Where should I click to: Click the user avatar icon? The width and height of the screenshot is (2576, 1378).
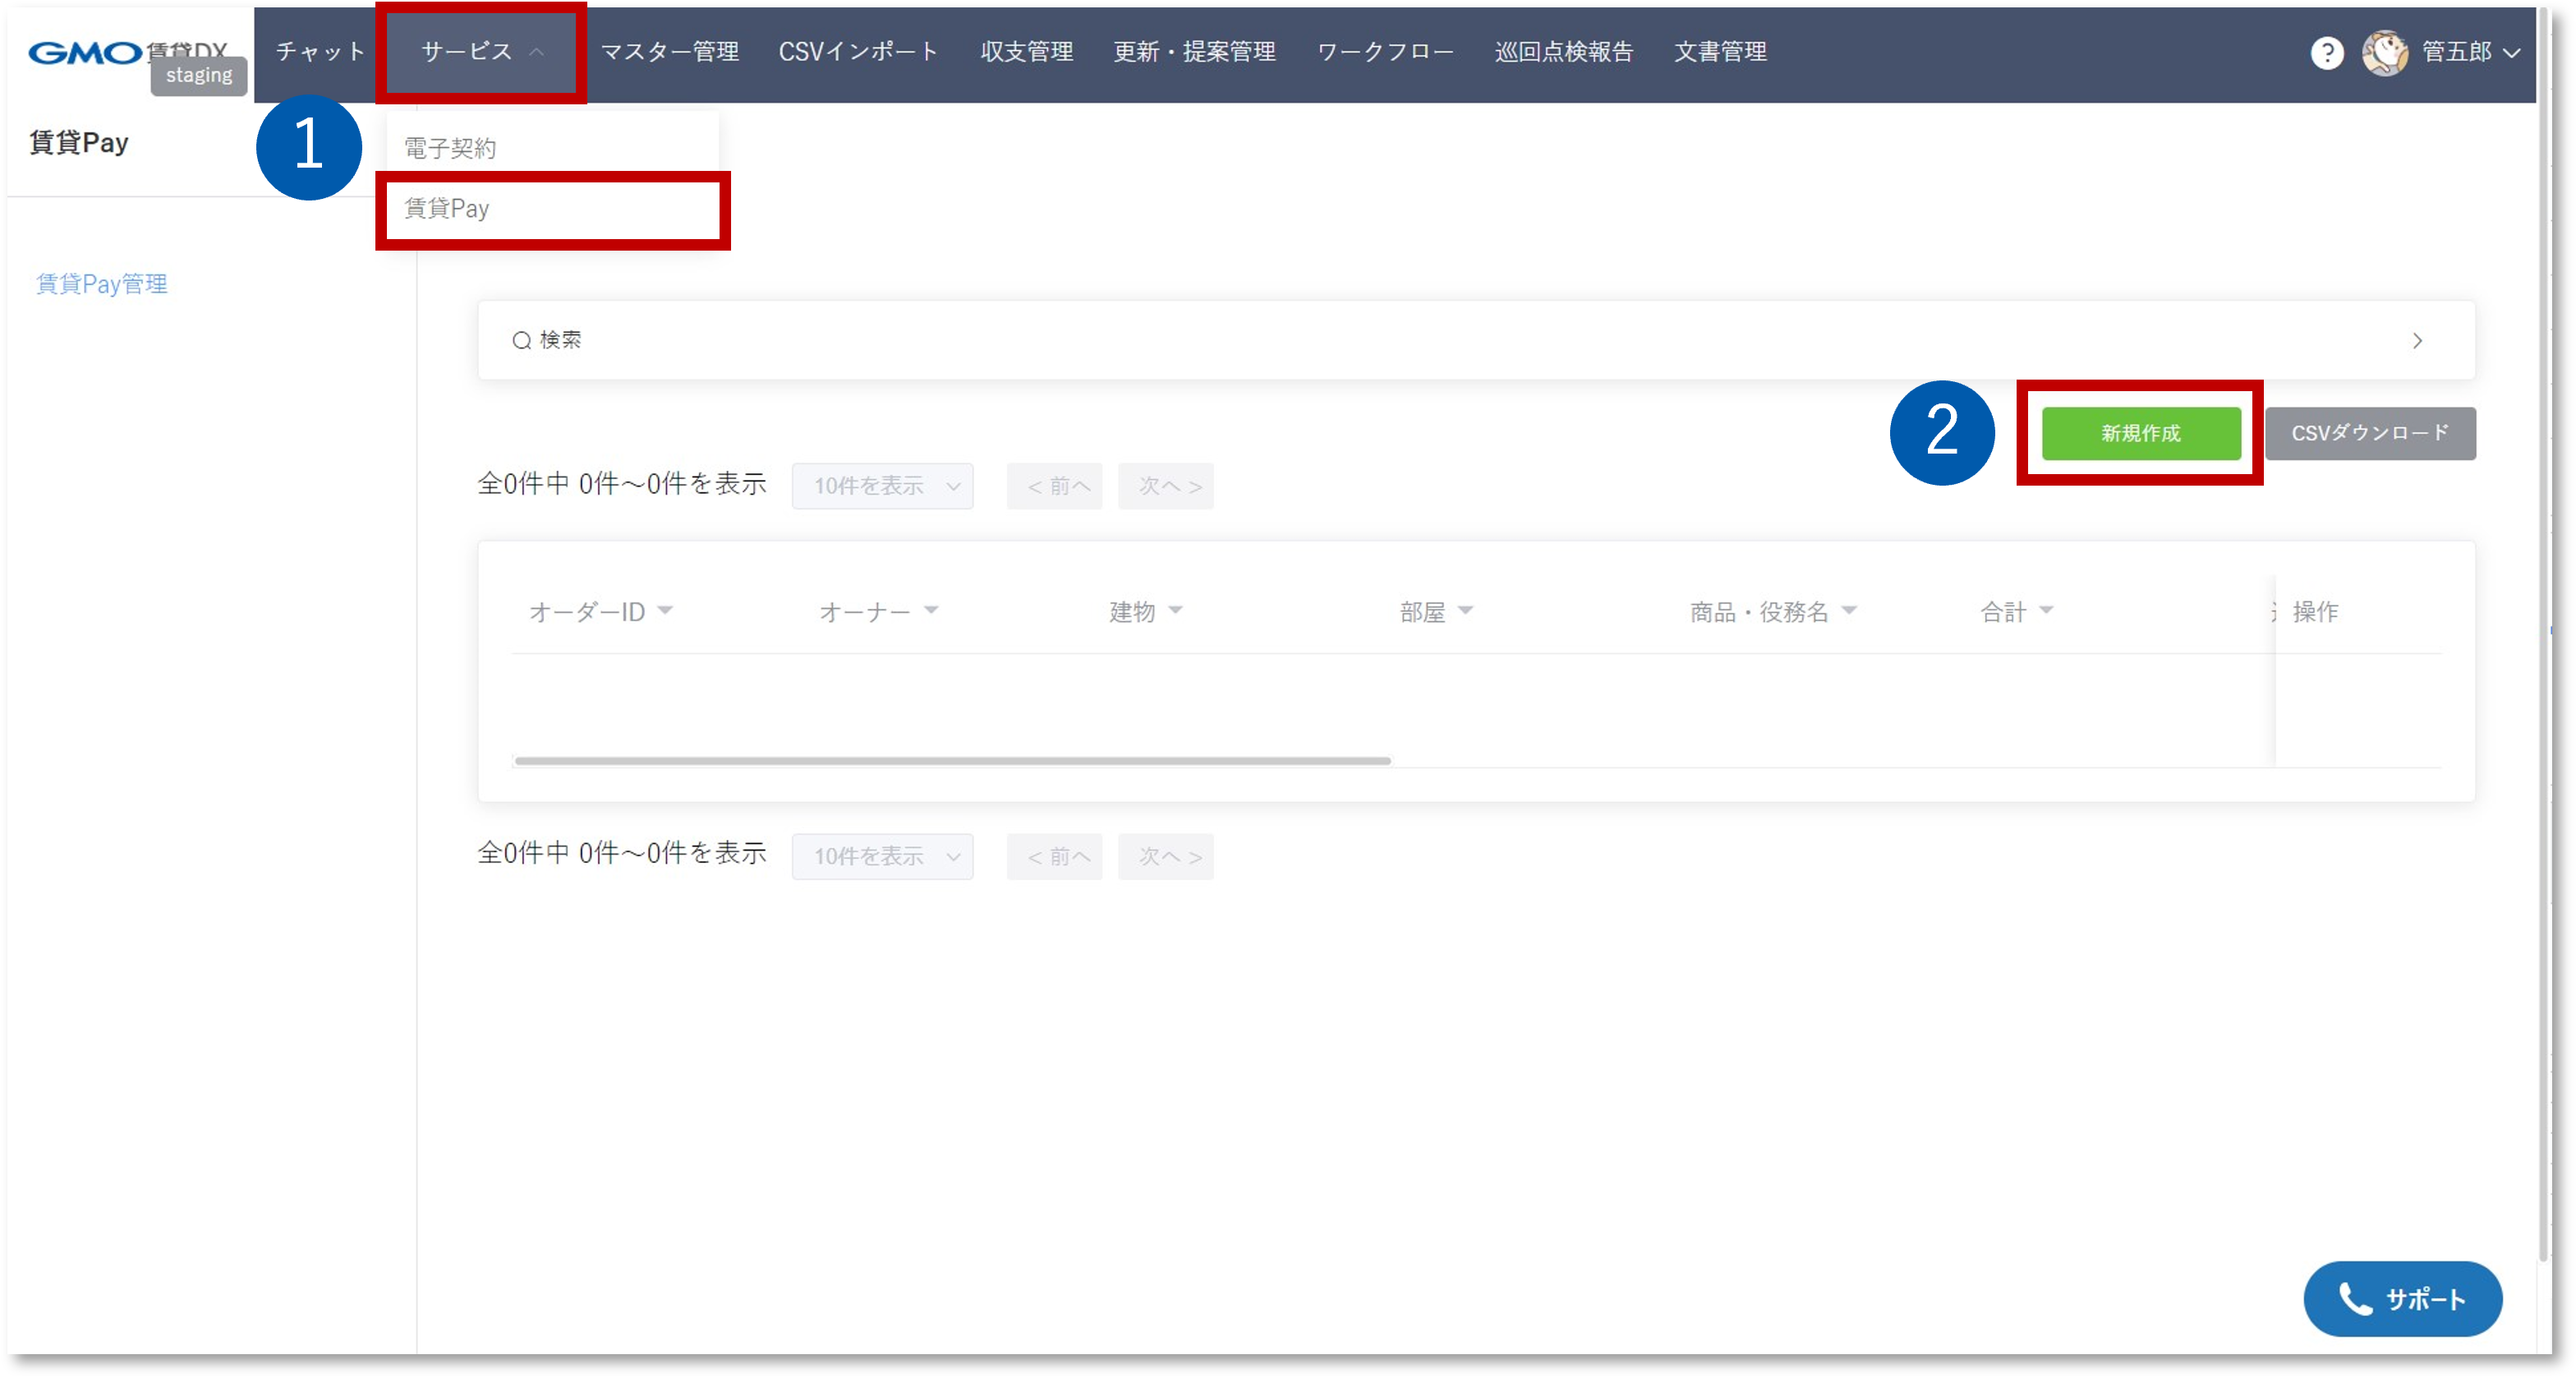[2384, 52]
